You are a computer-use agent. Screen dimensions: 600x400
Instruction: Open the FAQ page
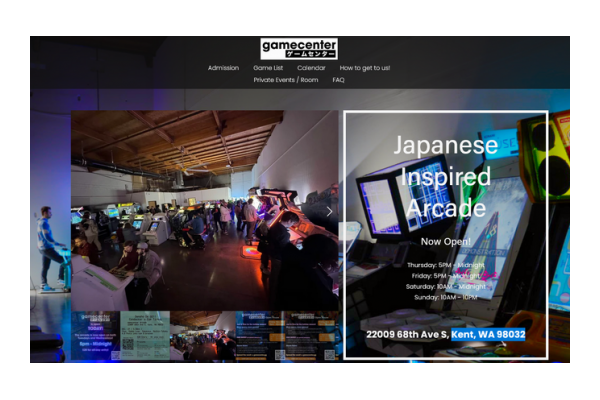[x=338, y=80]
